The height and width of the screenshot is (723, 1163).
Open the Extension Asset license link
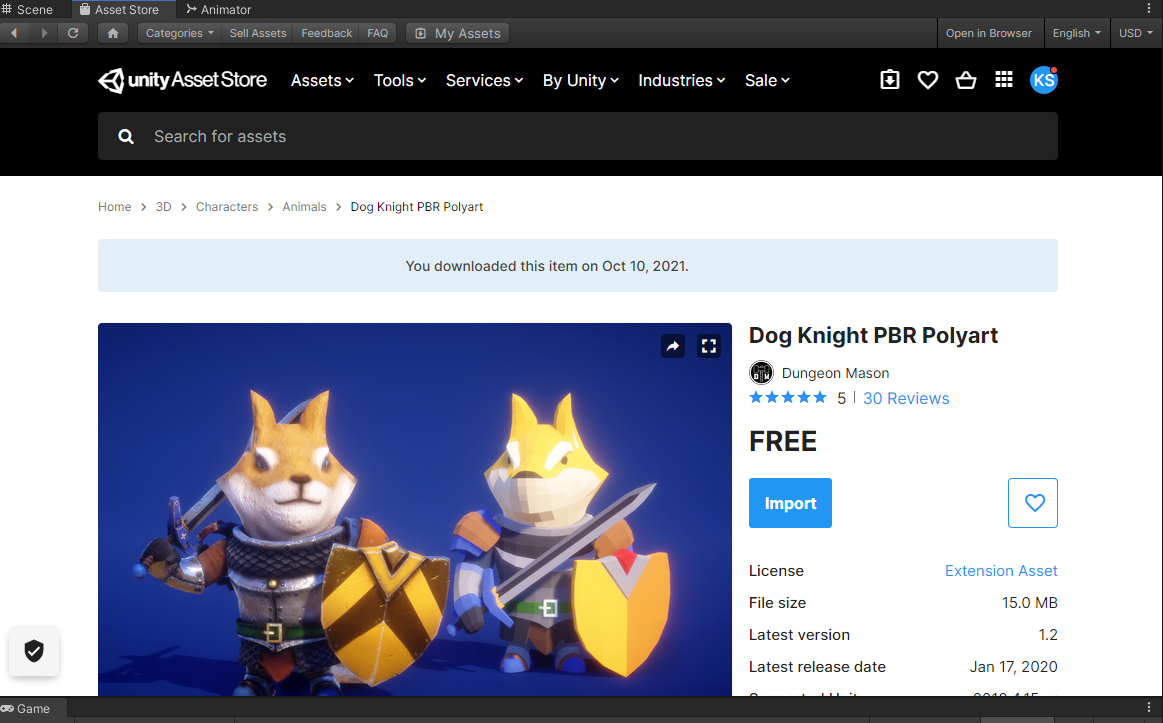pyautogui.click(x=1001, y=570)
